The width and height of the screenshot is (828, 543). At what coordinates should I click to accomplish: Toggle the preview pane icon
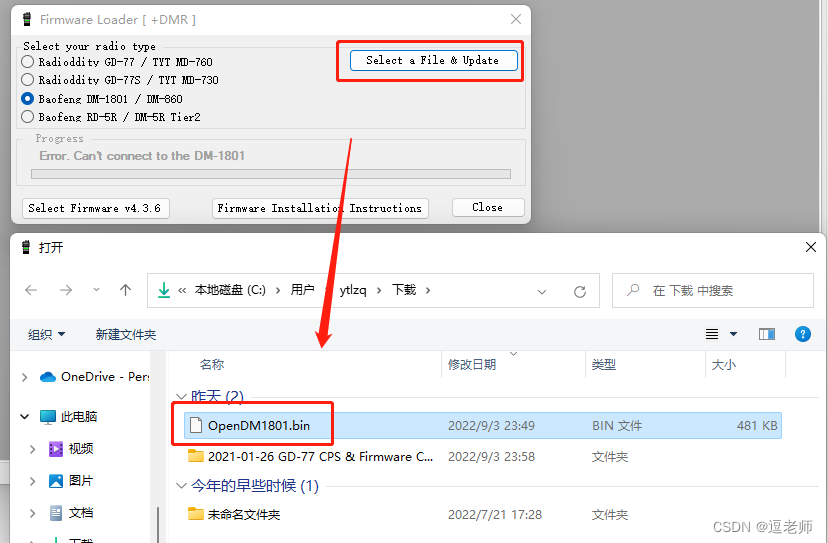767,334
